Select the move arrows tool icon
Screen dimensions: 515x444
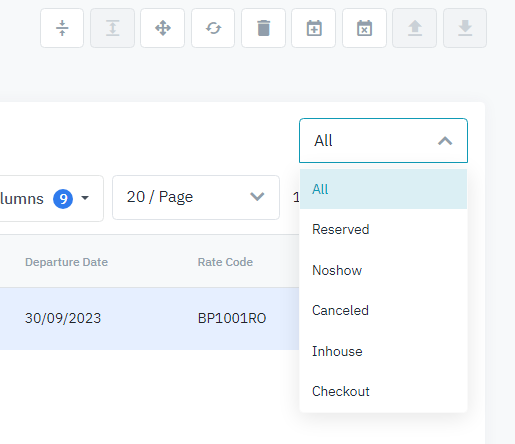pos(163,28)
